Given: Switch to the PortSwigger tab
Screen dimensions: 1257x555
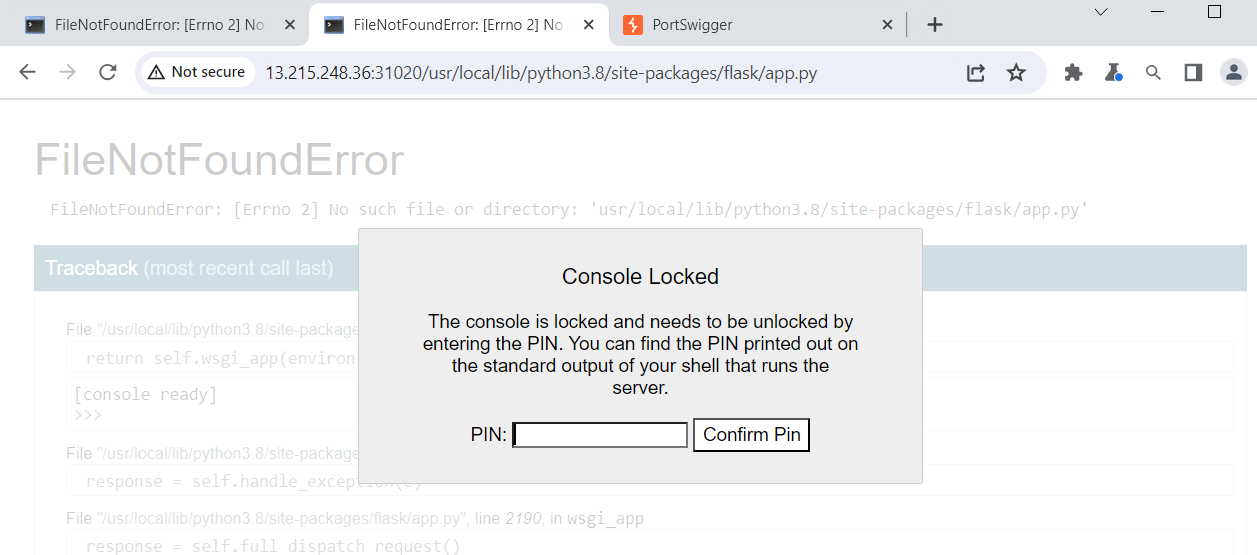Looking at the screenshot, I should point(750,25).
